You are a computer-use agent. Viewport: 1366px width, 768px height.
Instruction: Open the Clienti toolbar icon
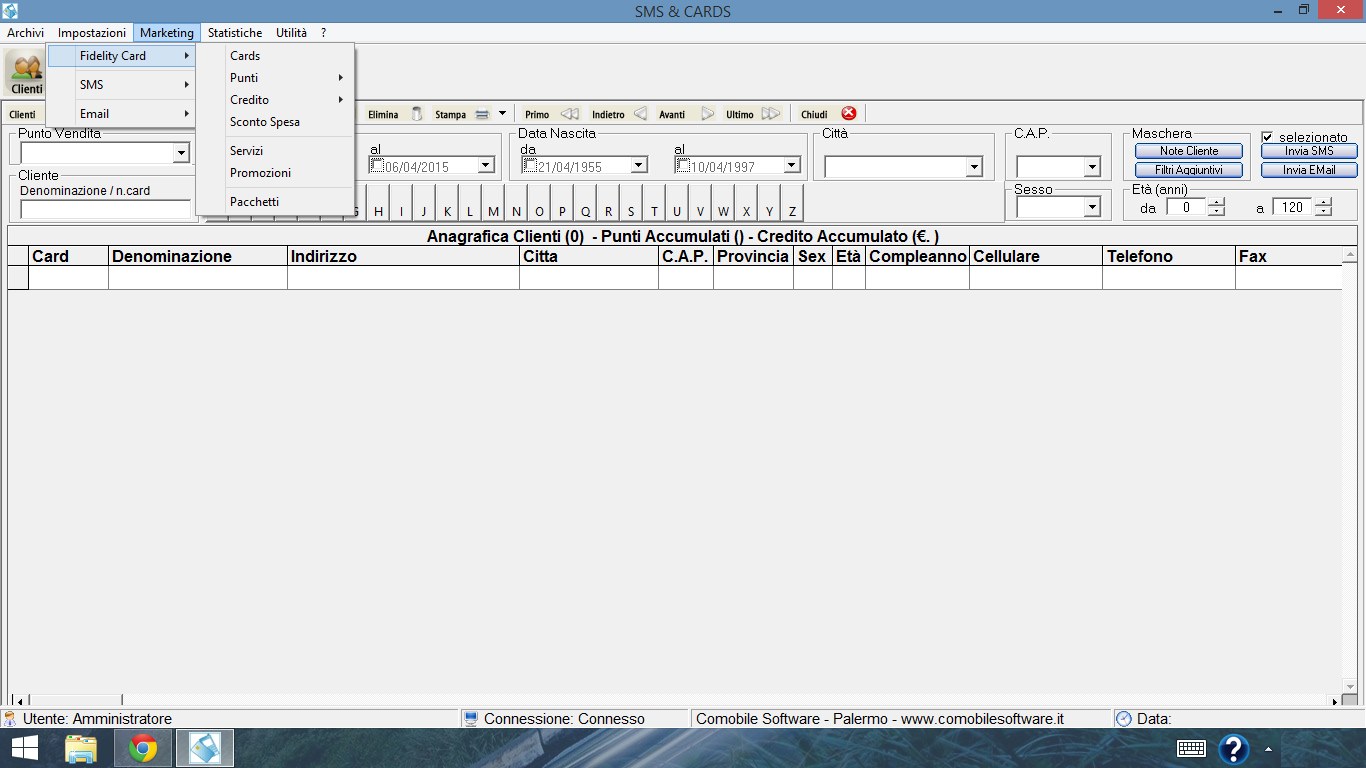tap(26, 71)
